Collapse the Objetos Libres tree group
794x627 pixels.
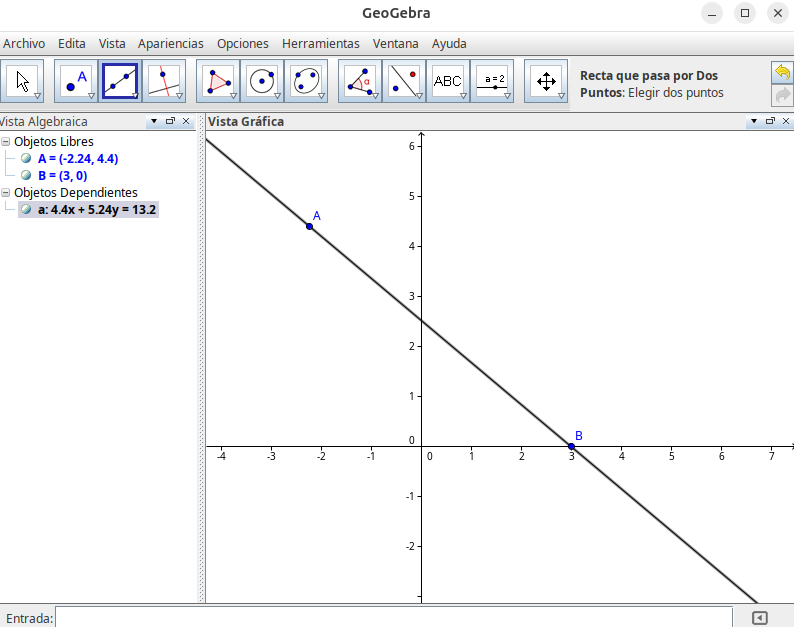click(6, 142)
